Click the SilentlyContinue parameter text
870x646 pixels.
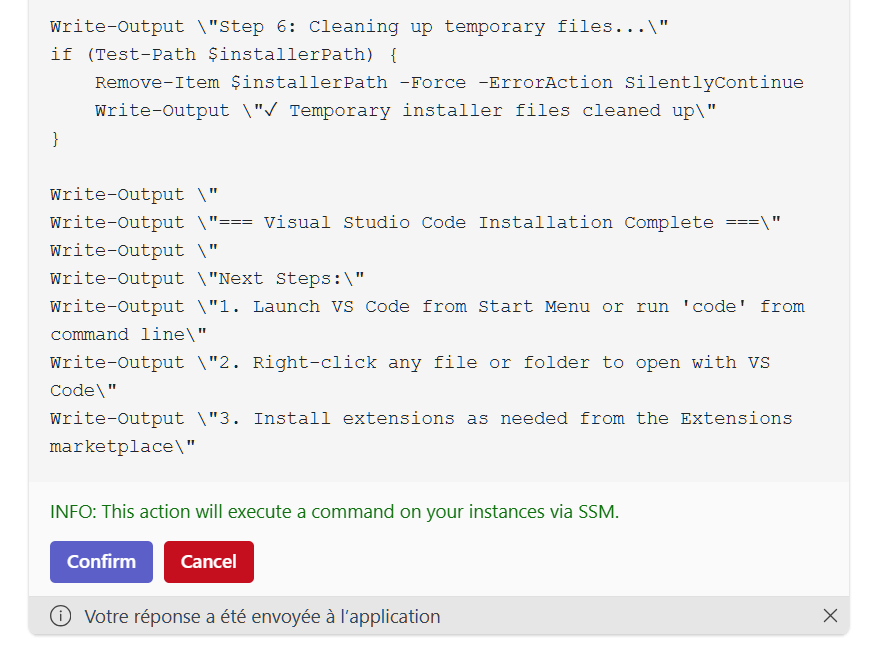point(712,82)
